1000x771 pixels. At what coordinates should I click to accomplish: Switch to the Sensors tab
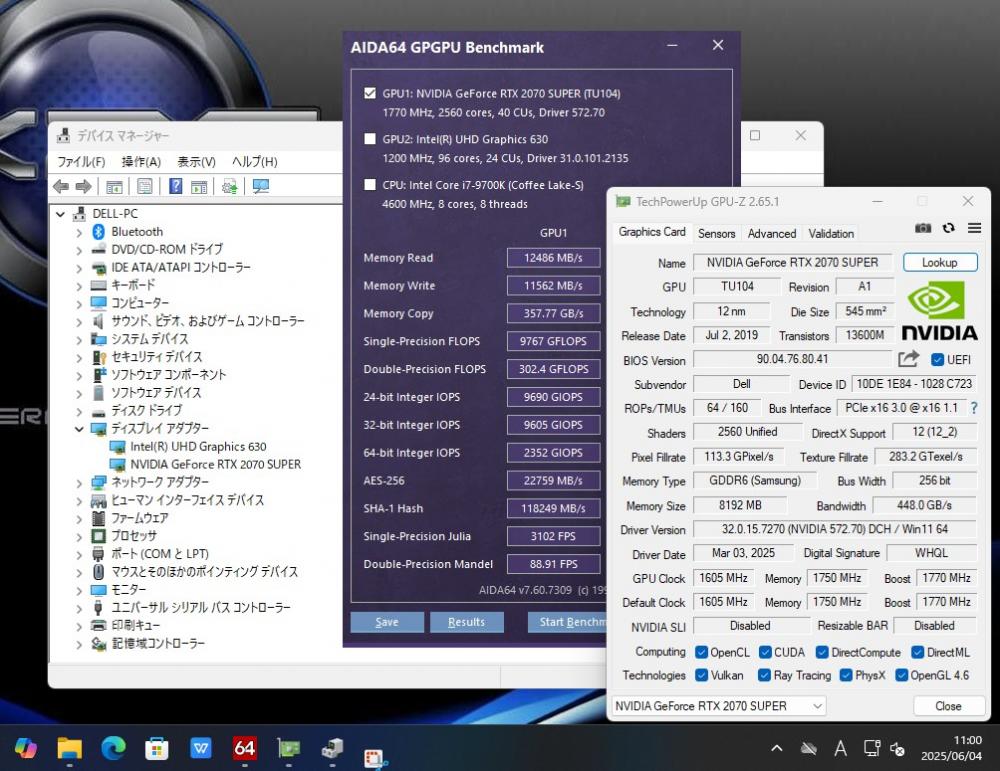point(716,233)
